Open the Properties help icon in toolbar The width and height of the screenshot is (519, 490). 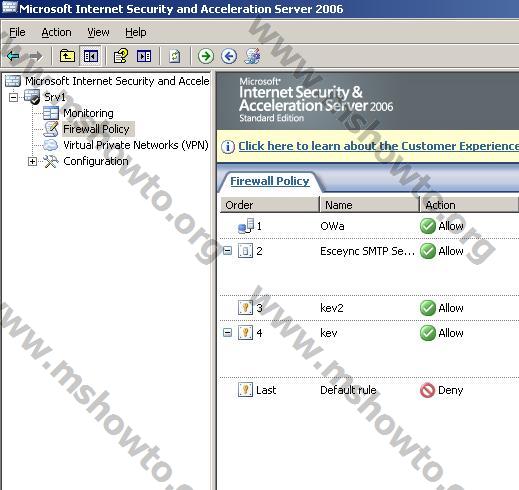(x=121, y=56)
